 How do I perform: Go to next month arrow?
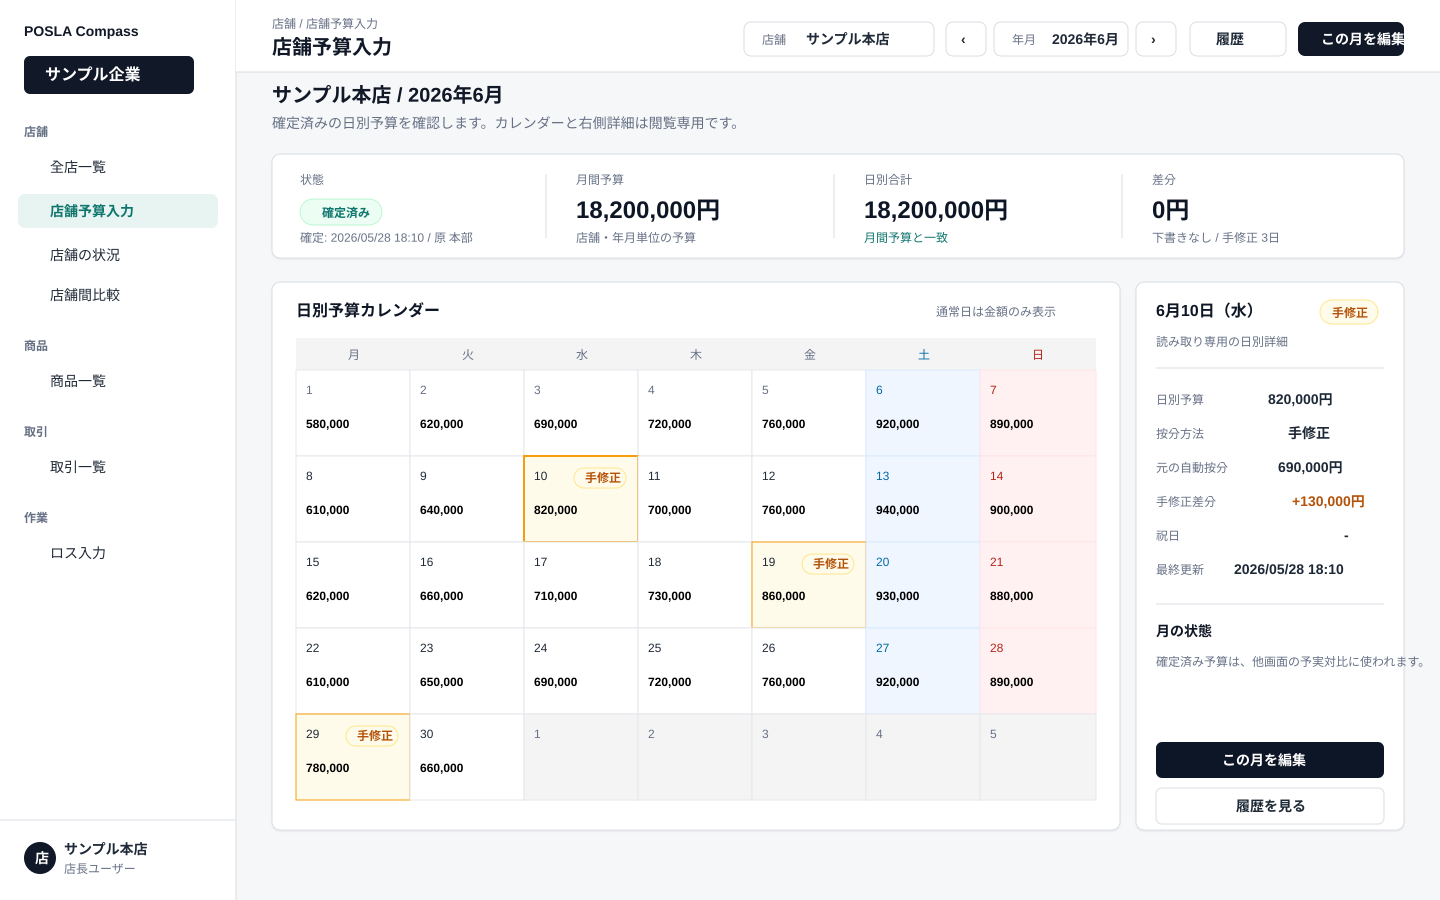pos(1155,39)
